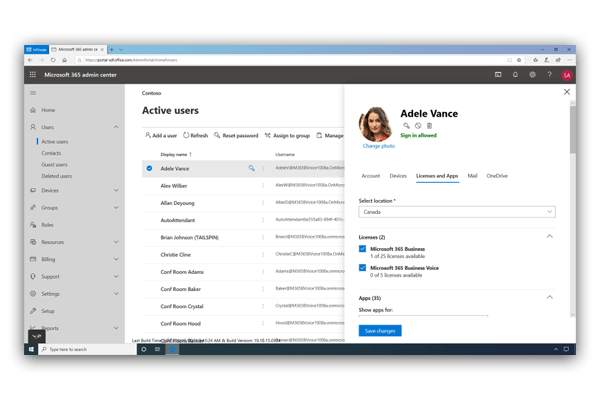Expand Resources navigation group

point(116,242)
